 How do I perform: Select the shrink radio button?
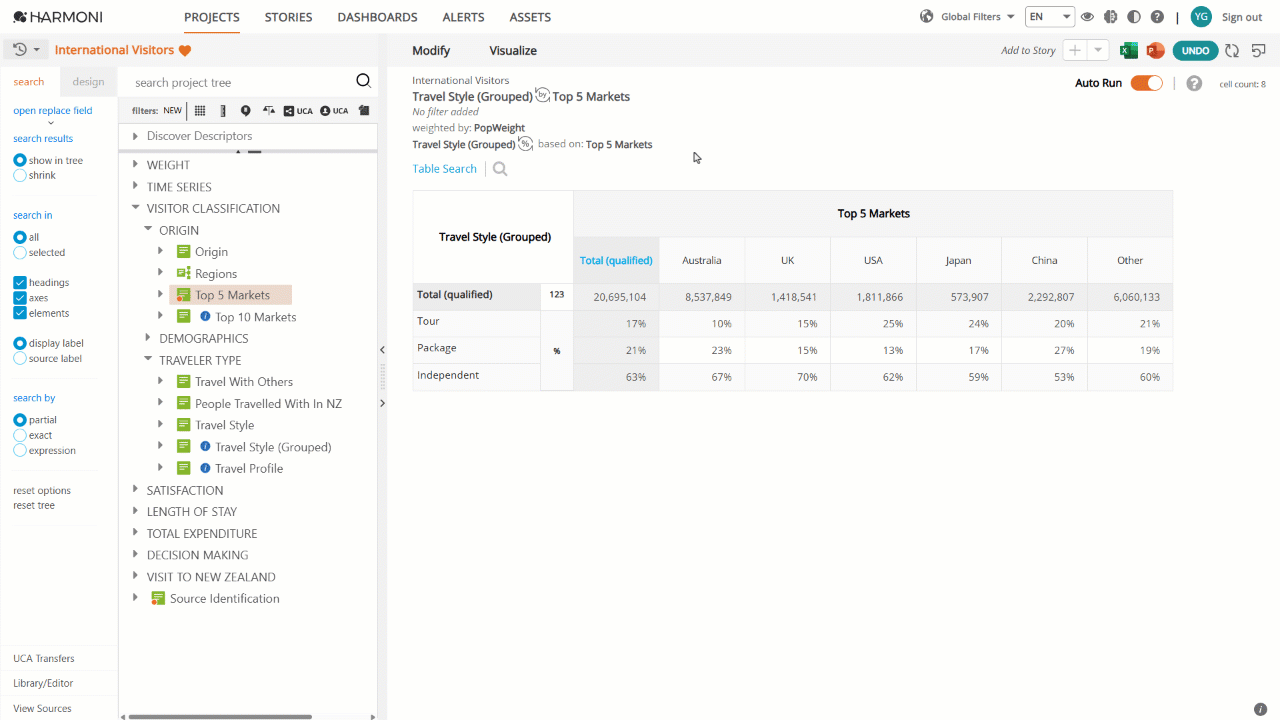[x=20, y=175]
